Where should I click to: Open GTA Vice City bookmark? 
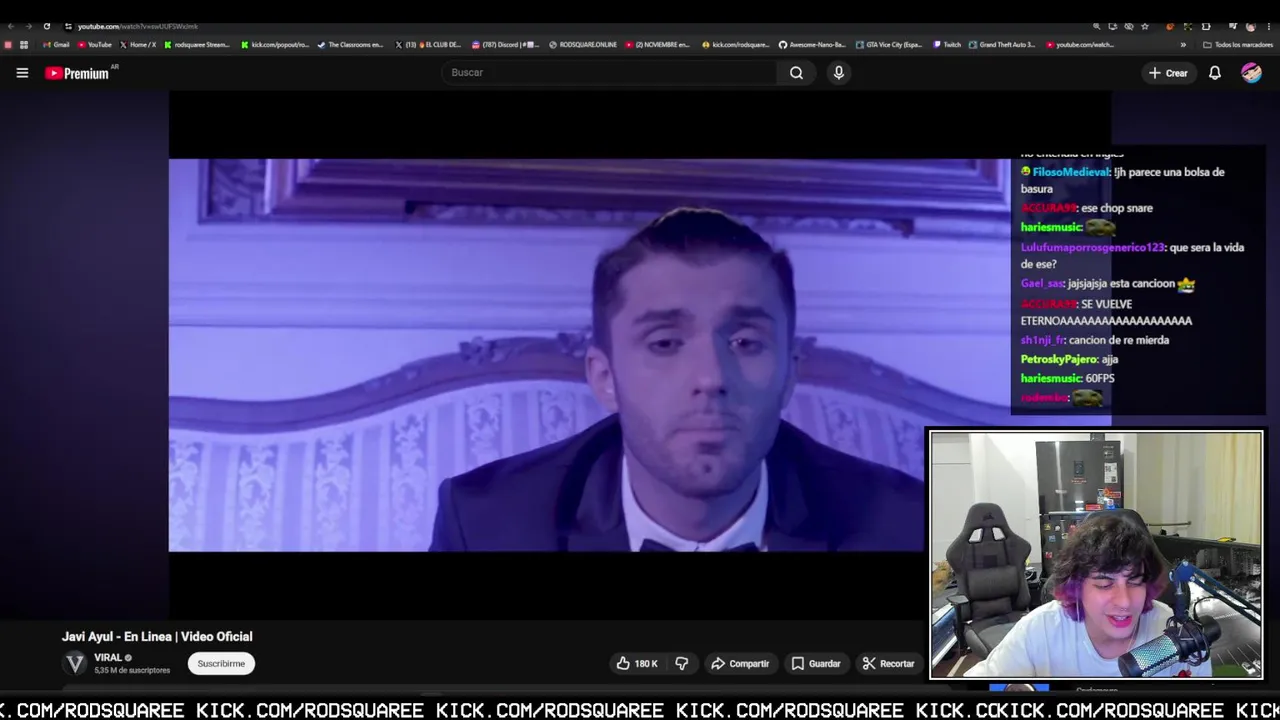888,45
